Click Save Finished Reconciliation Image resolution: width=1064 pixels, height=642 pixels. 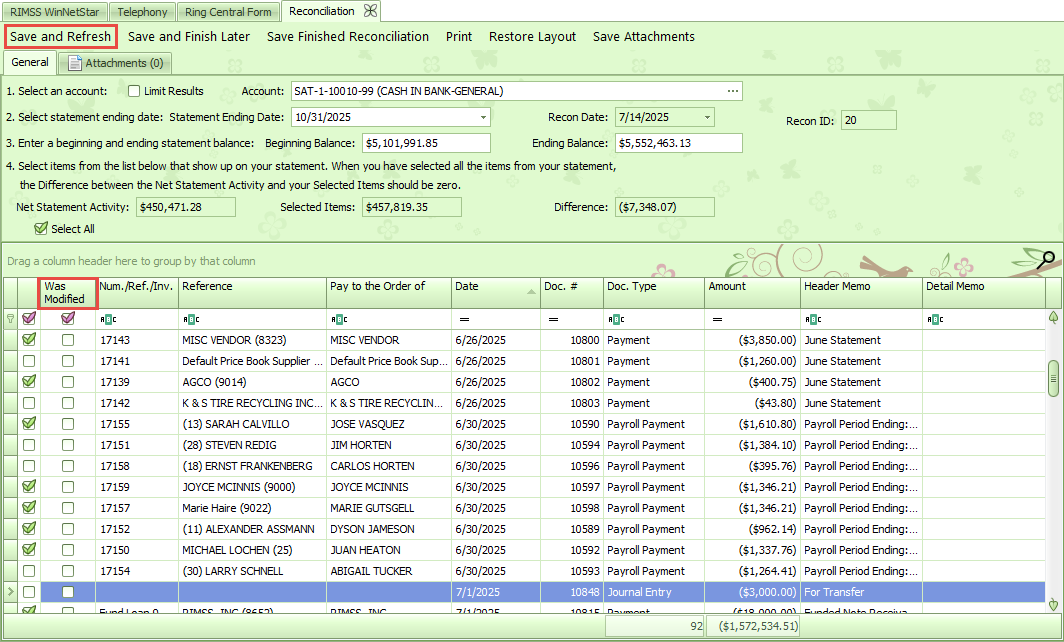pyautogui.click(x=347, y=37)
